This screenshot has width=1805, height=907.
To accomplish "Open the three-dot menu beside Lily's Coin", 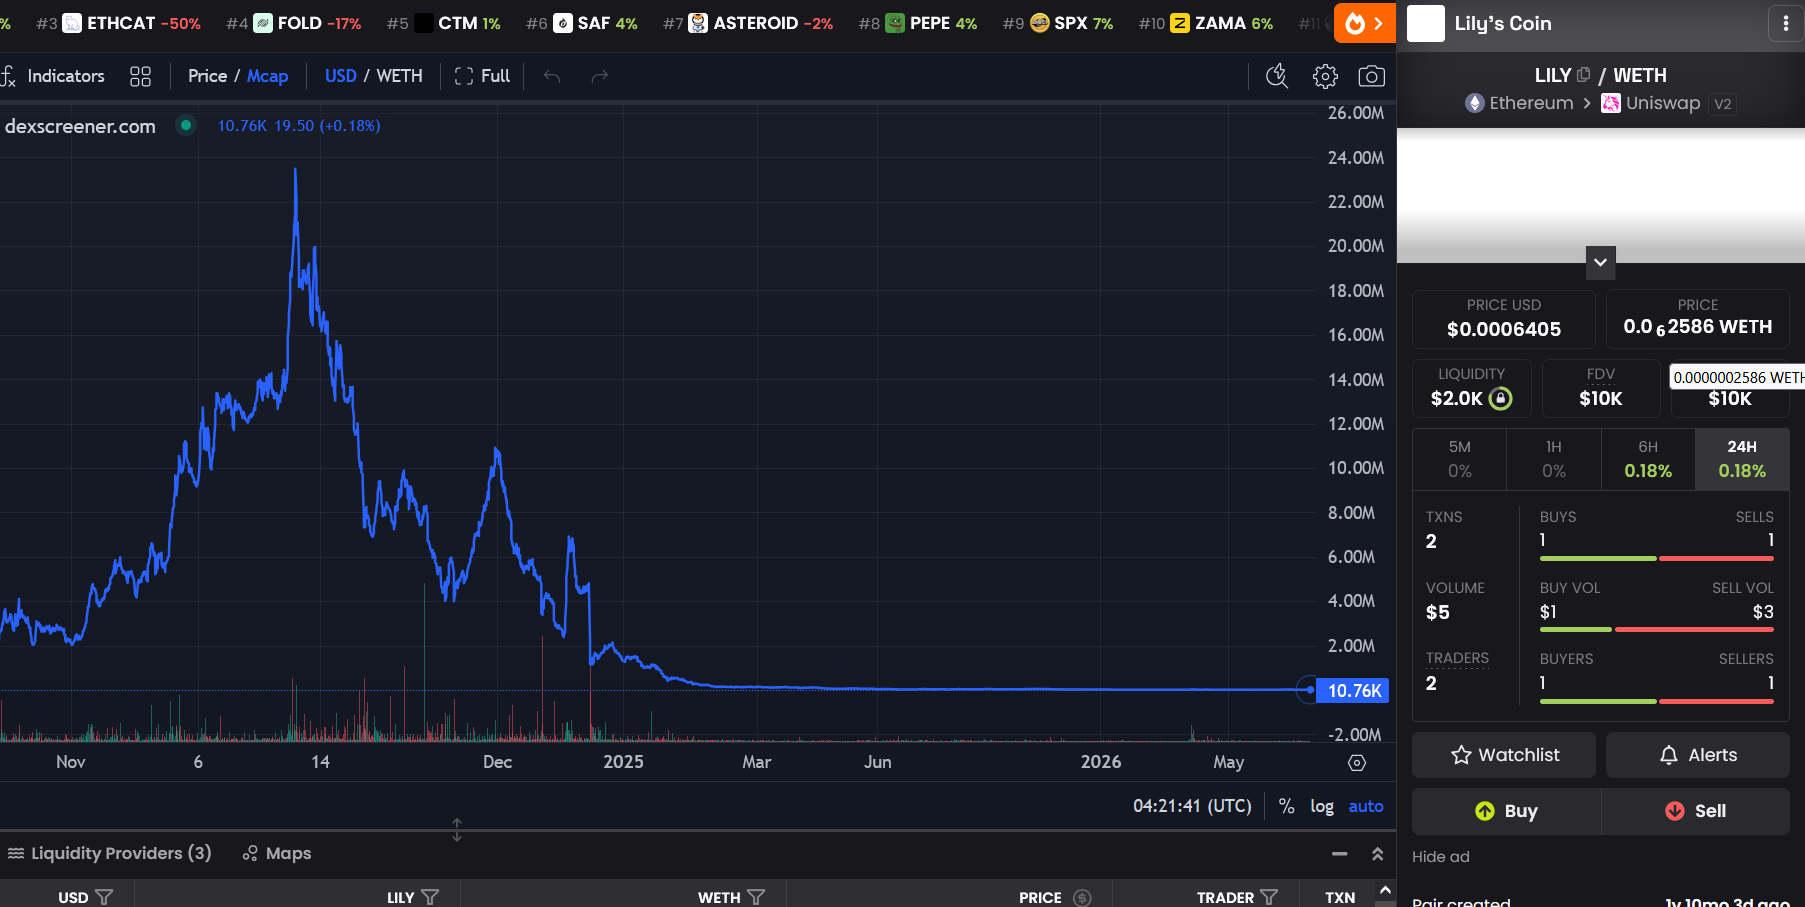I will pos(1786,23).
